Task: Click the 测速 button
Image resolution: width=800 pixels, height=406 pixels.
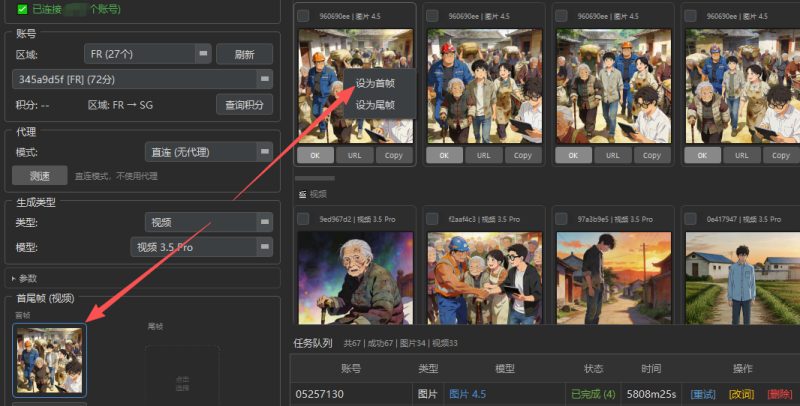Action: coord(40,176)
